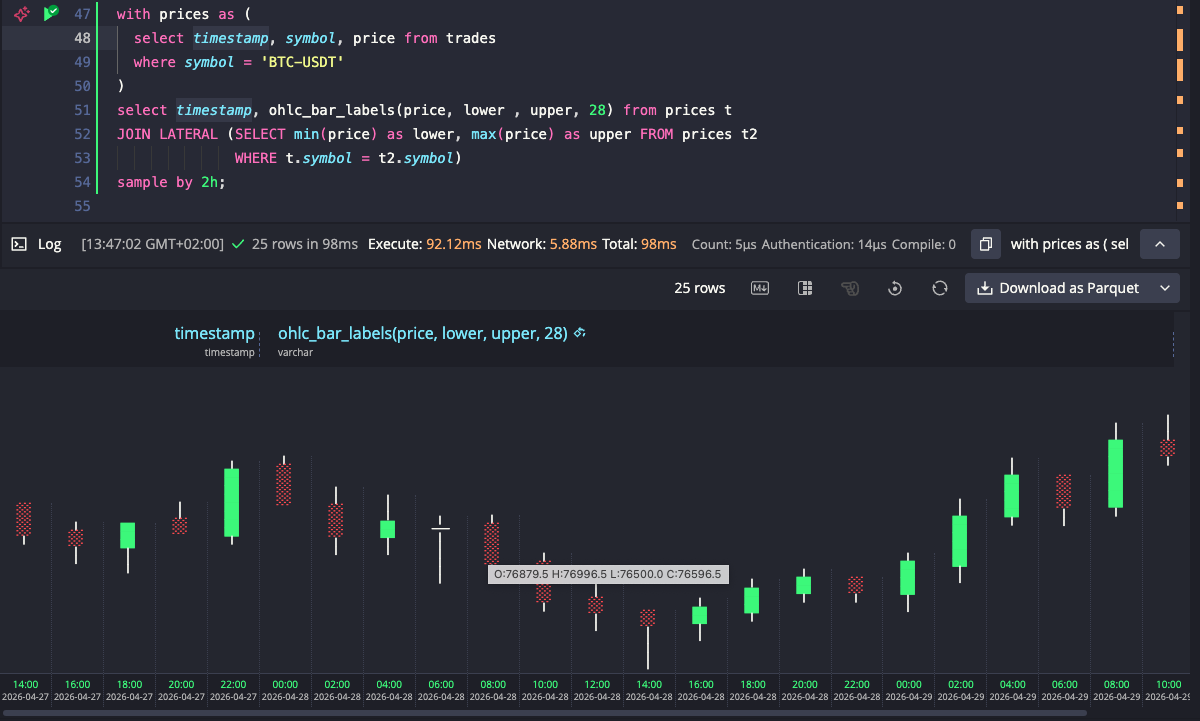Click 'sample by 2h;' on line 54

coord(171,182)
